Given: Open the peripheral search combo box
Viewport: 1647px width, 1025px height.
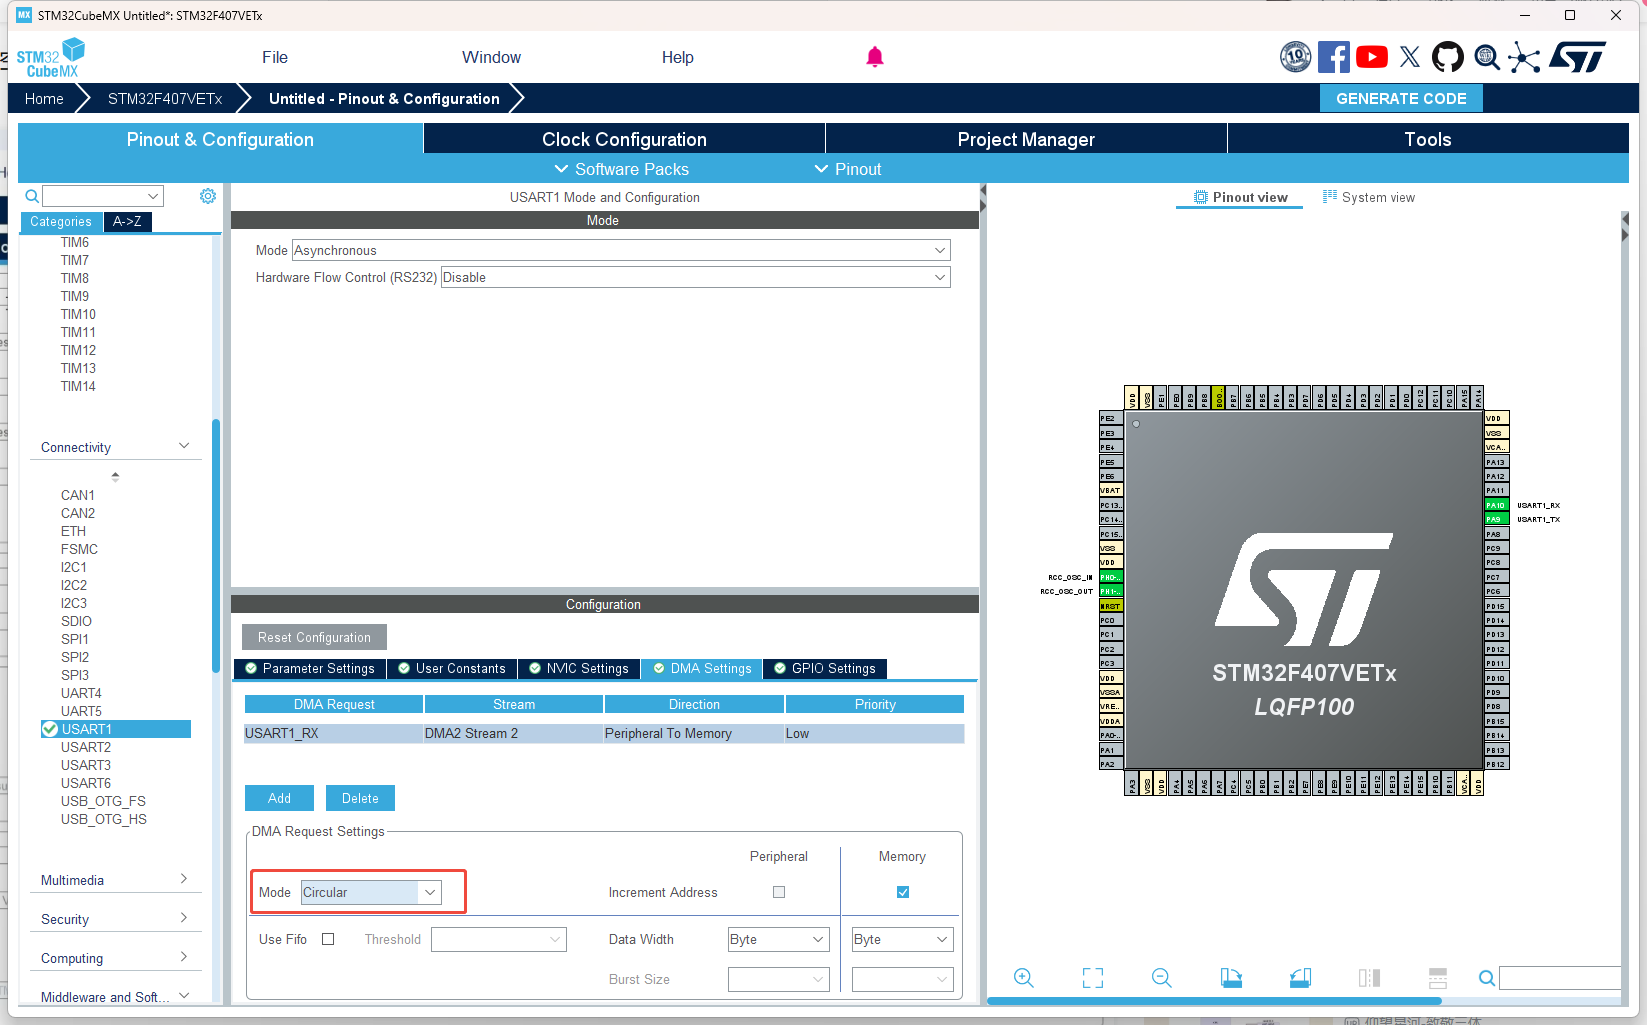Looking at the screenshot, I should [x=103, y=196].
